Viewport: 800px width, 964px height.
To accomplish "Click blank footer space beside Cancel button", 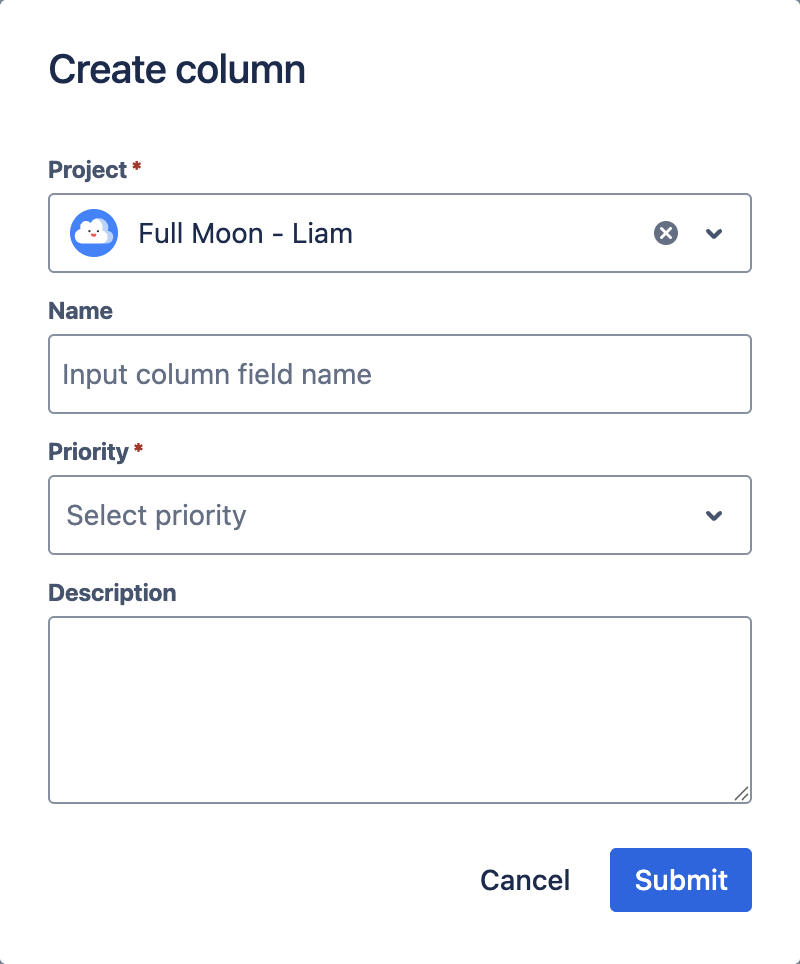I will (250, 880).
